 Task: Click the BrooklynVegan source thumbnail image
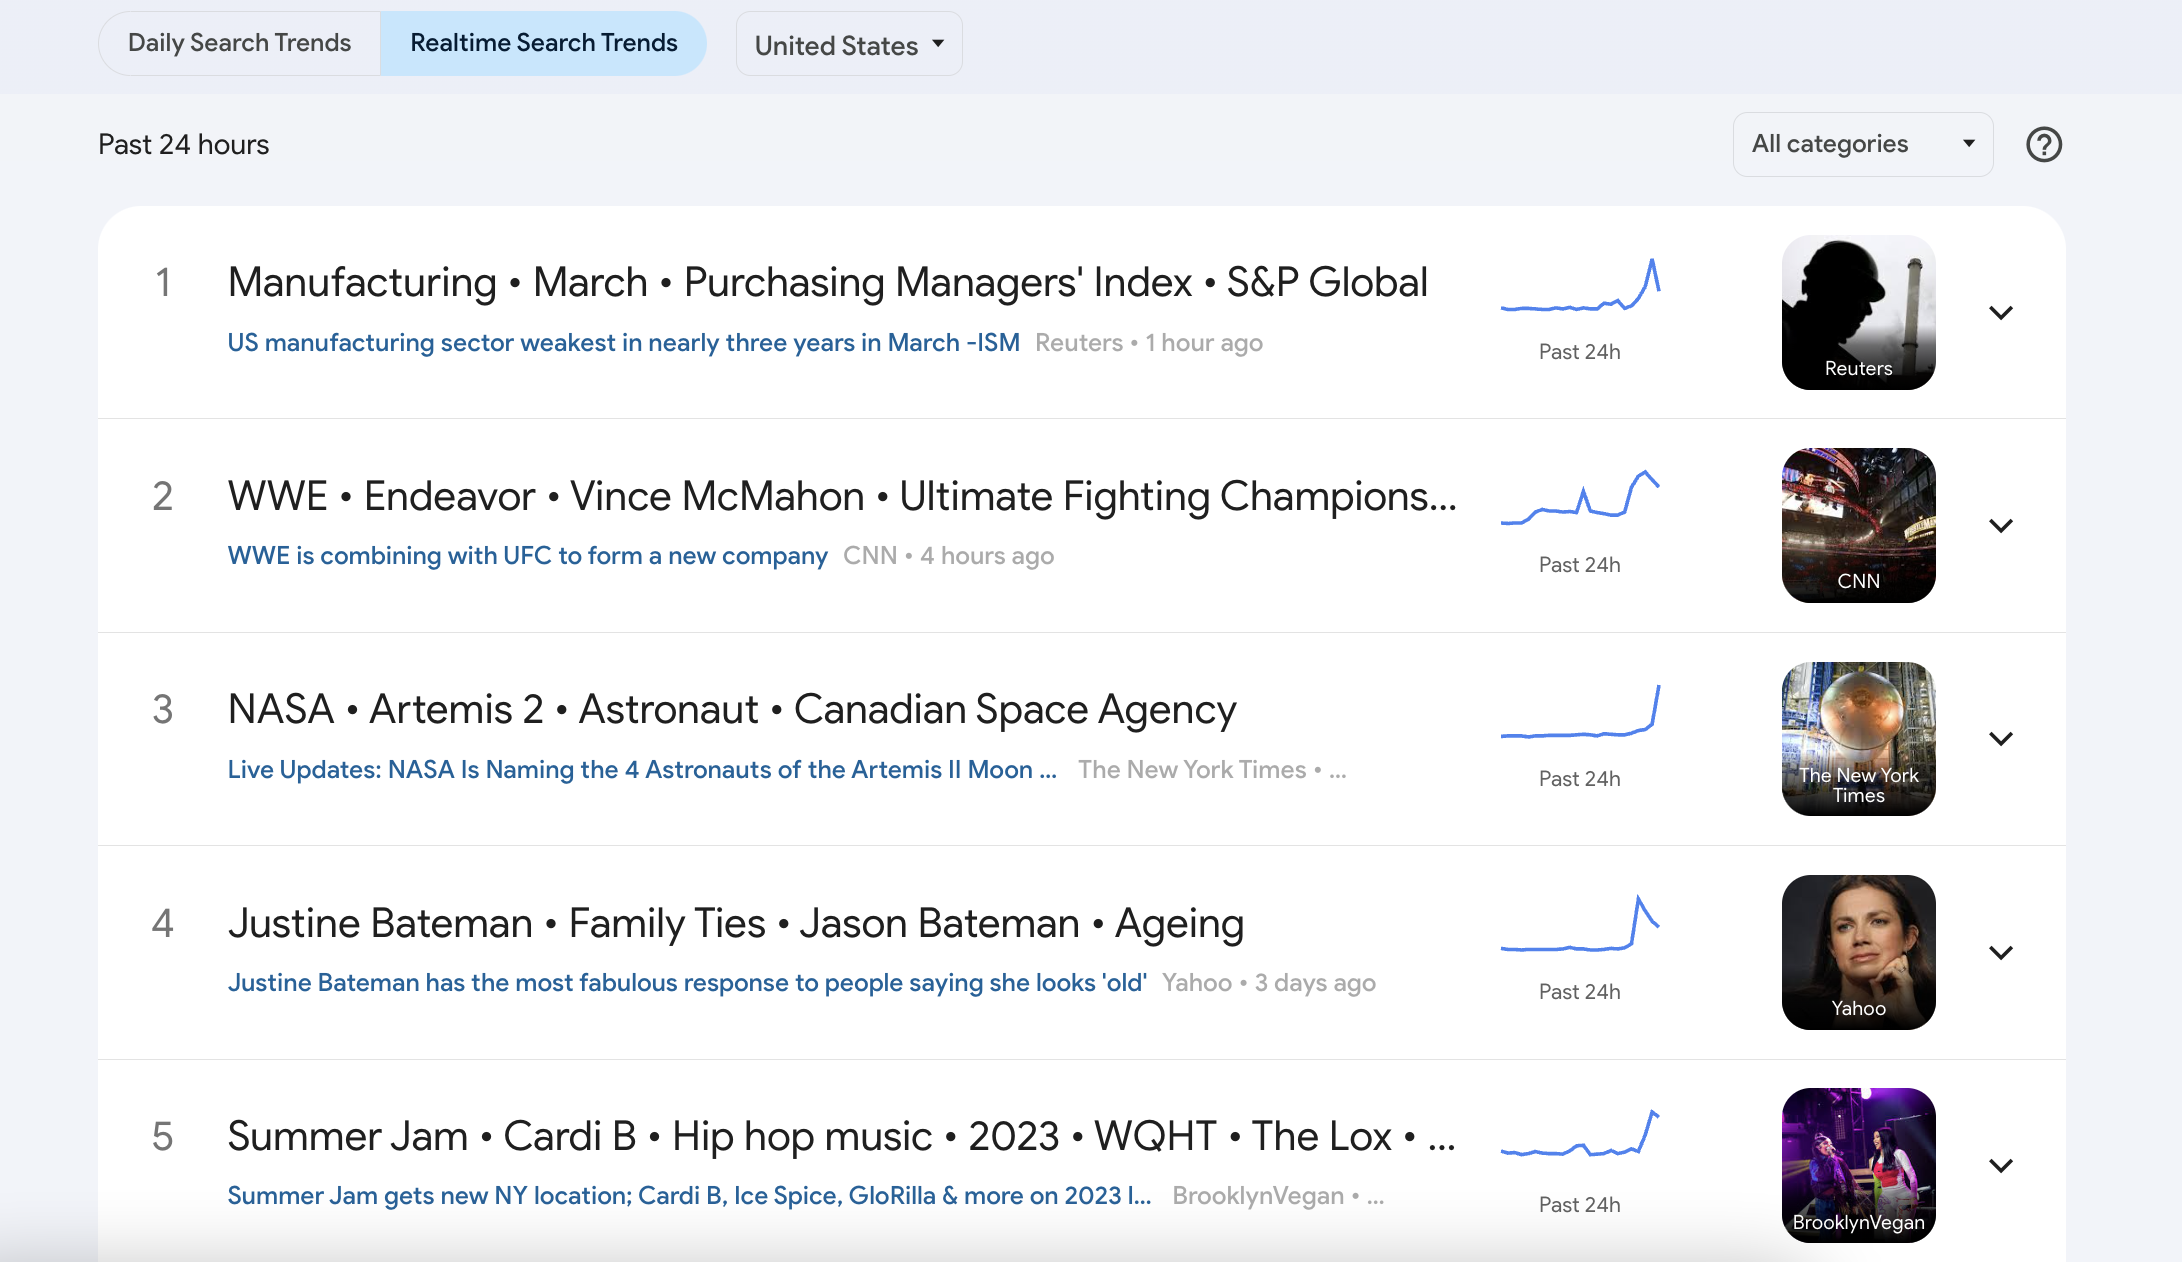coord(1858,1166)
